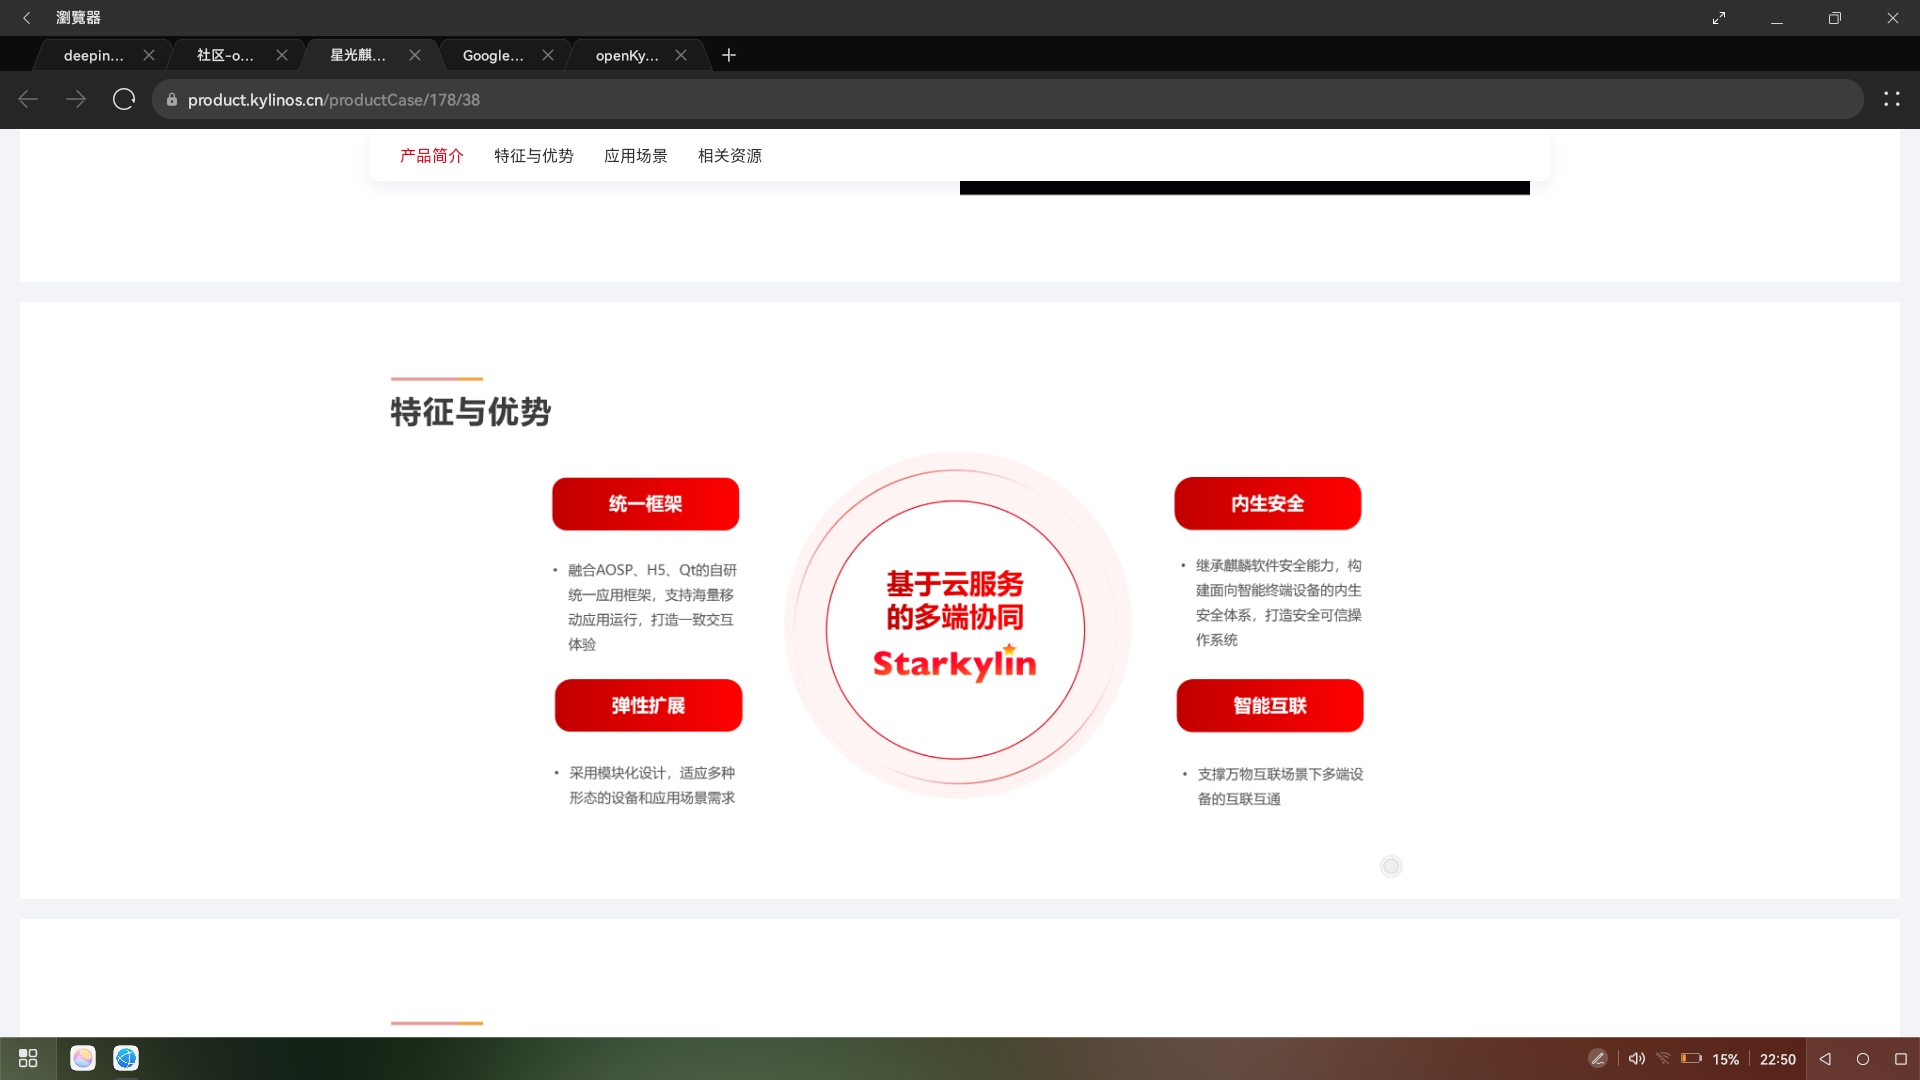Click the 智能互联 red button
The height and width of the screenshot is (1080, 1920).
(1269, 705)
